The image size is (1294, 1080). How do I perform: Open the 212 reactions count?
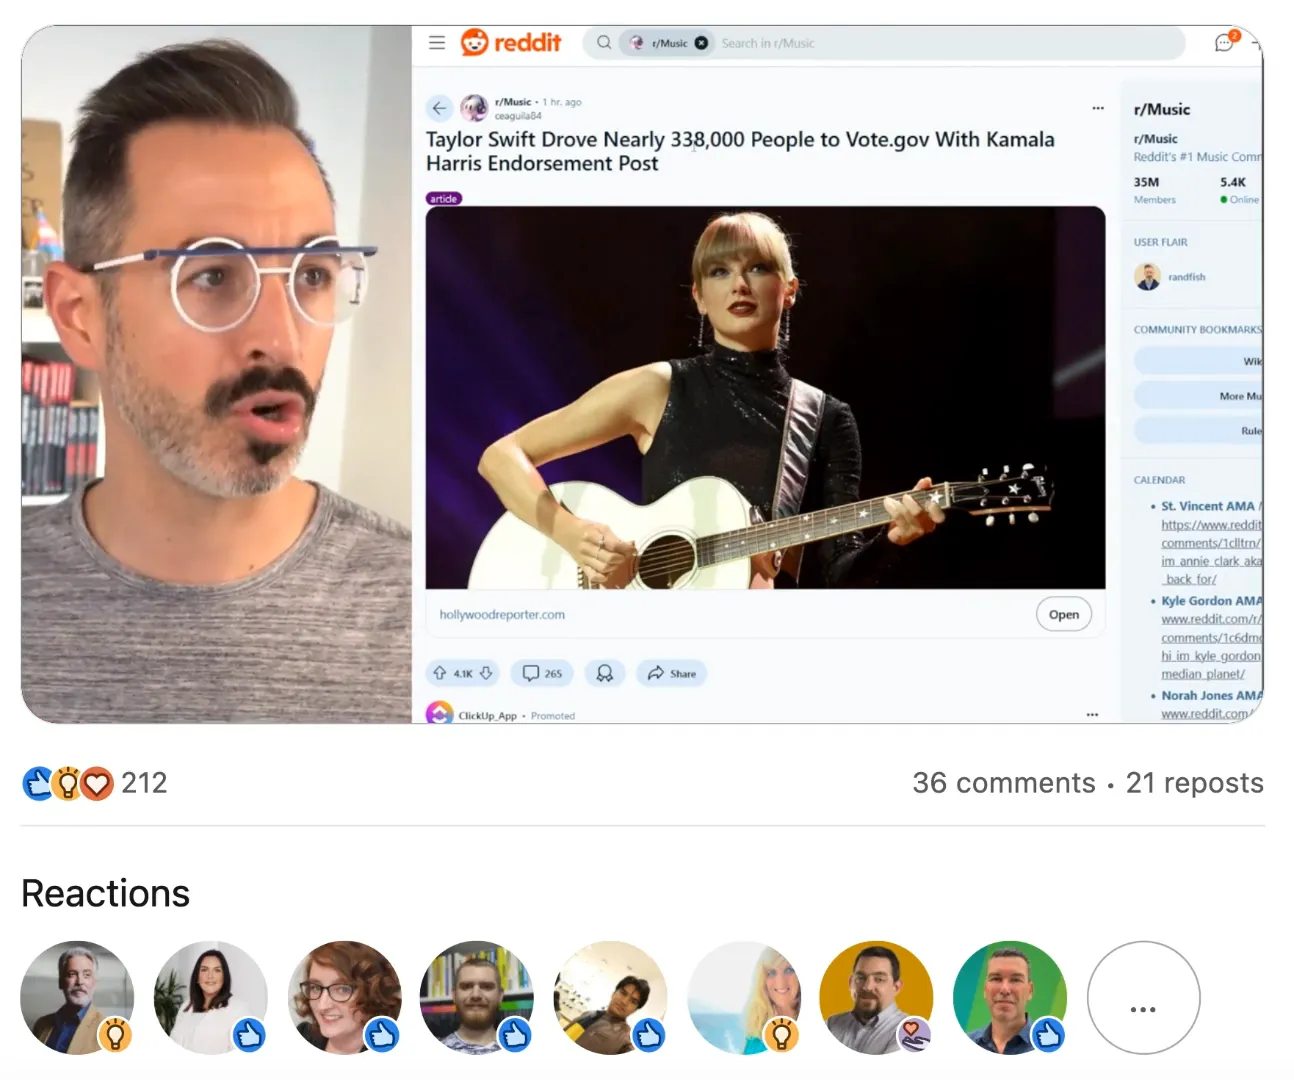[144, 783]
